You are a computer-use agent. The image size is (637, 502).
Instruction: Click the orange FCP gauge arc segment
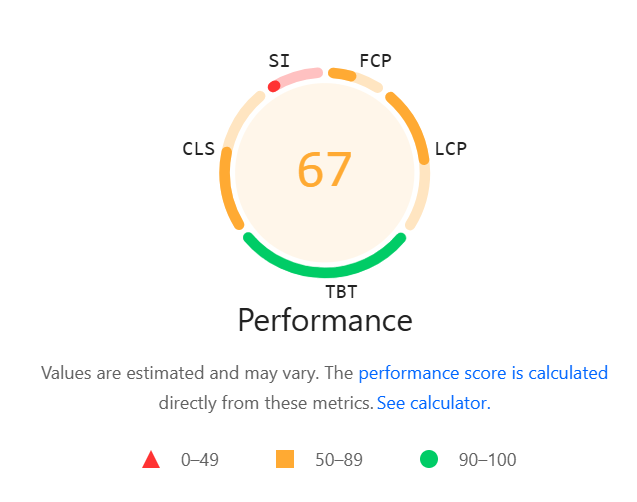click(x=342, y=74)
